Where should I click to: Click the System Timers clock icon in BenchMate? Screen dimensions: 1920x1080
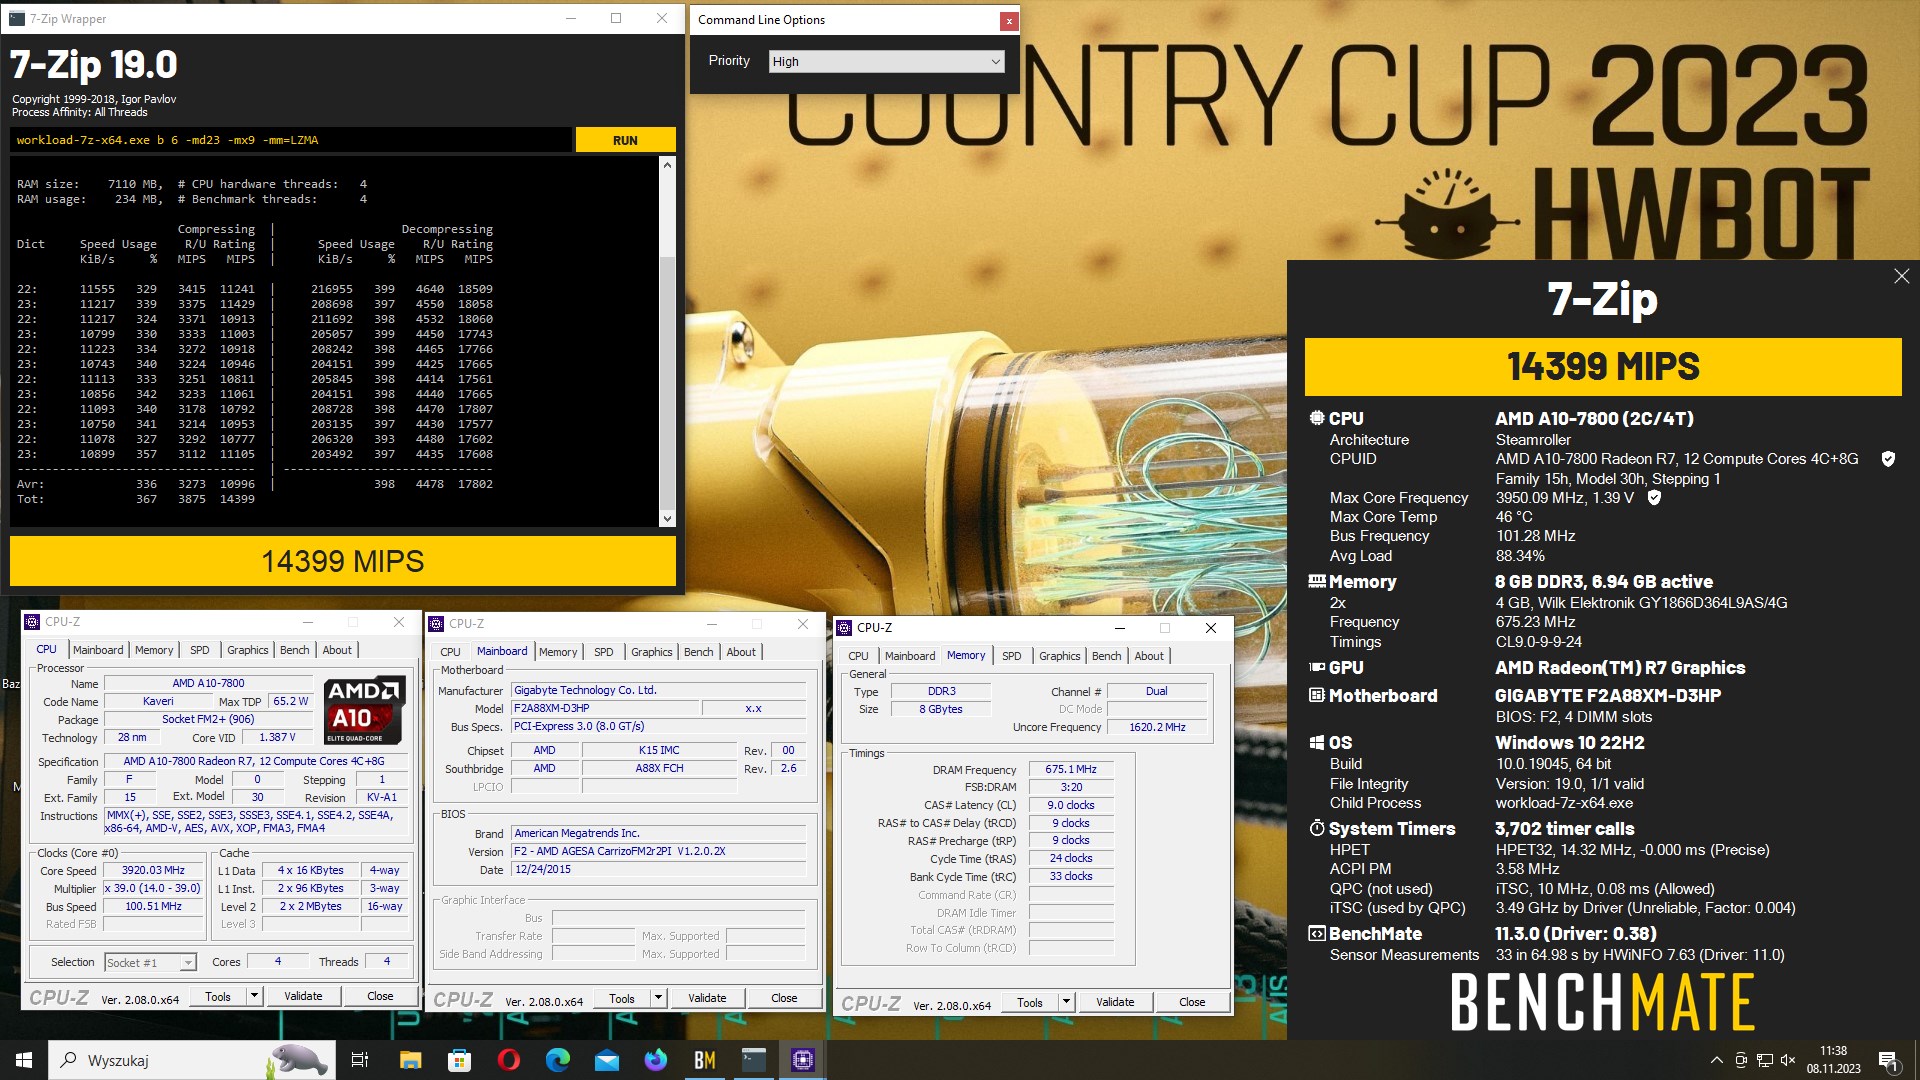pyautogui.click(x=1317, y=828)
